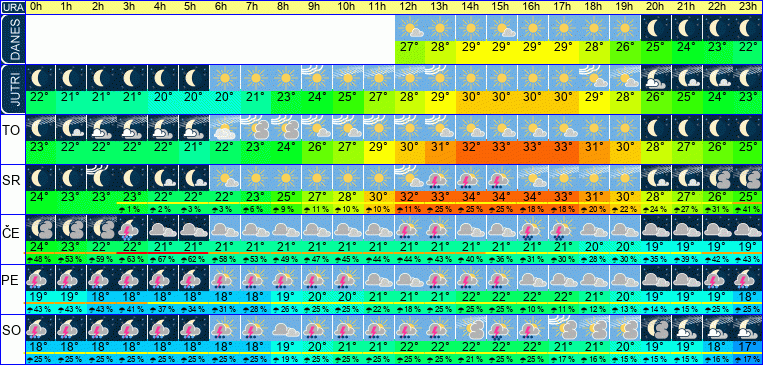Click the DANES 23h moon icon
The width and height of the screenshot is (763, 365).
pos(748,28)
